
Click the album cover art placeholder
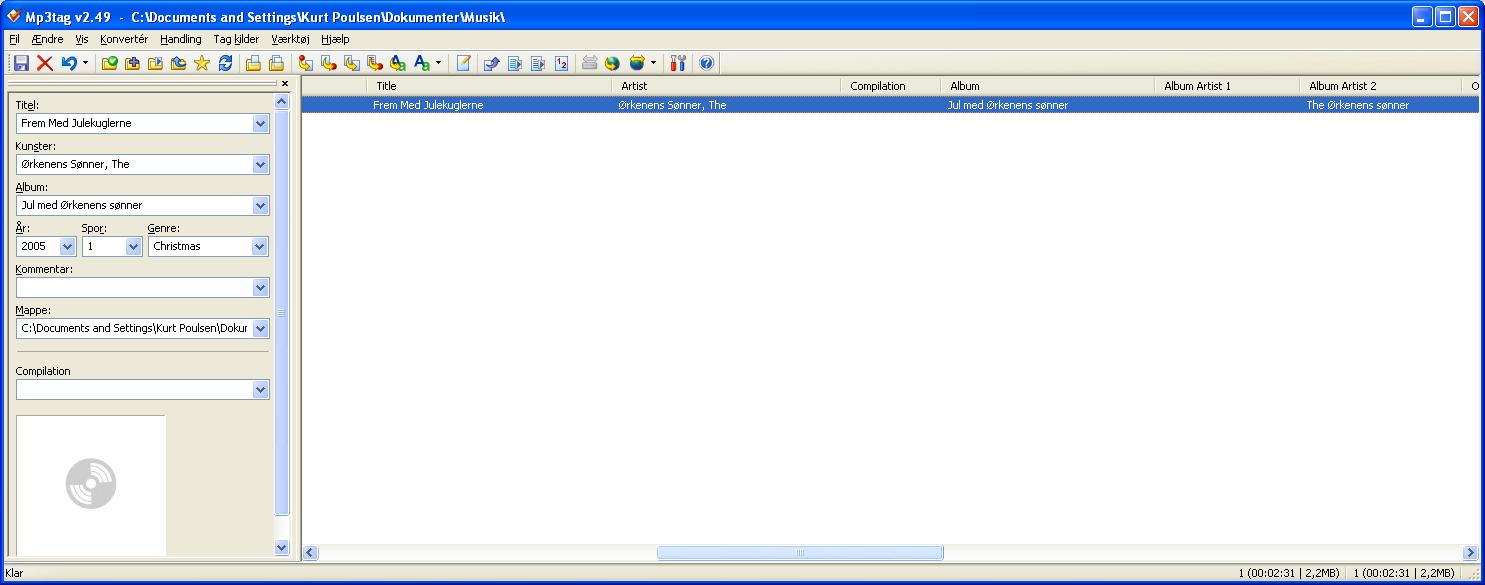pyautogui.click(x=91, y=485)
